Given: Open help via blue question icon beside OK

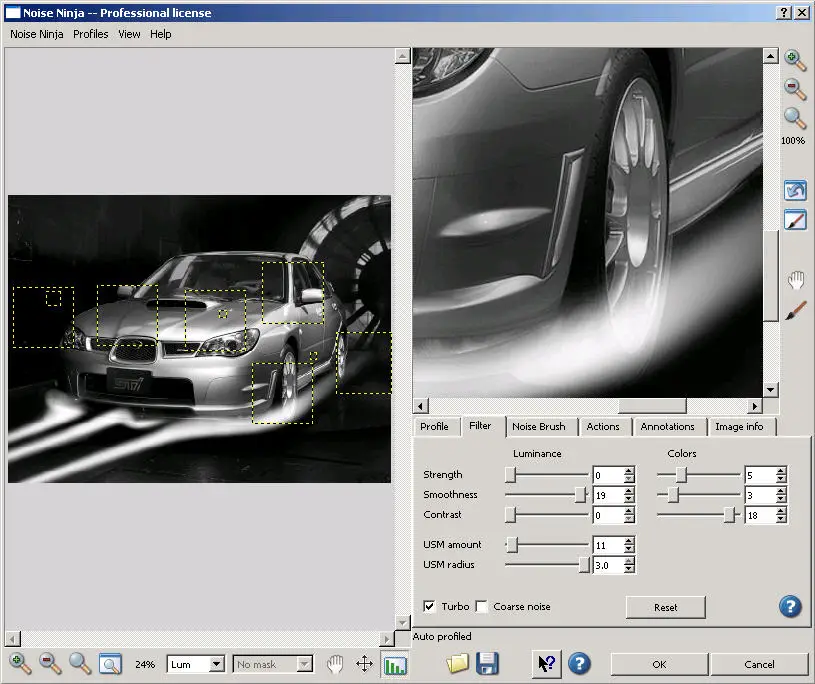Looking at the screenshot, I should tap(579, 664).
